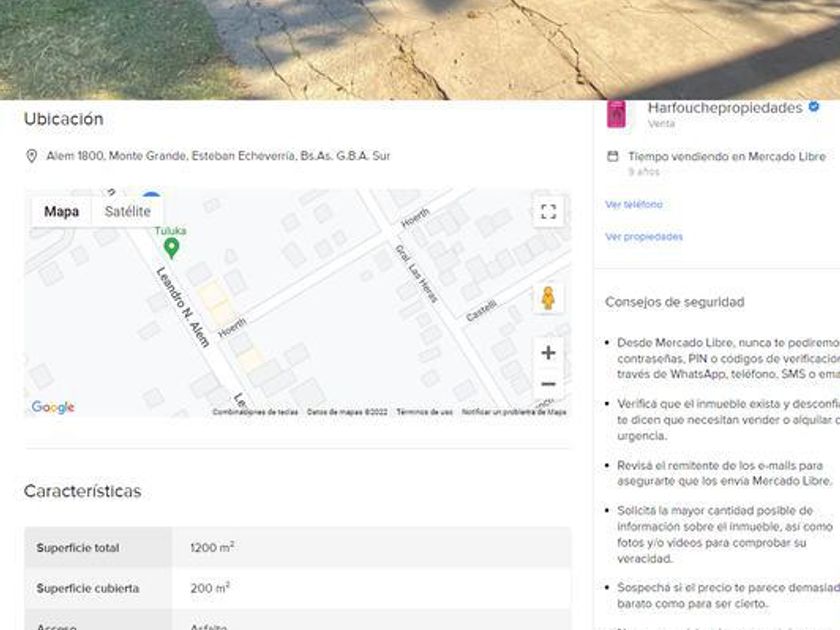Click Notificar un problema de Maps
The height and width of the screenshot is (630, 840).
(x=514, y=412)
